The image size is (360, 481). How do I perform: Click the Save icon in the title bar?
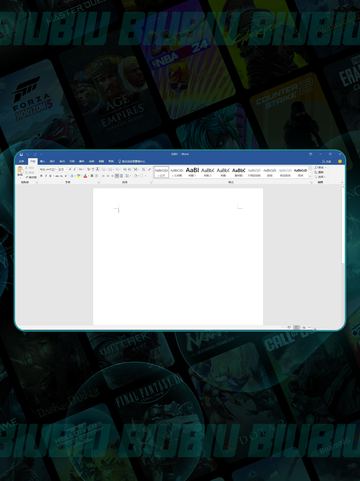coord(21,154)
